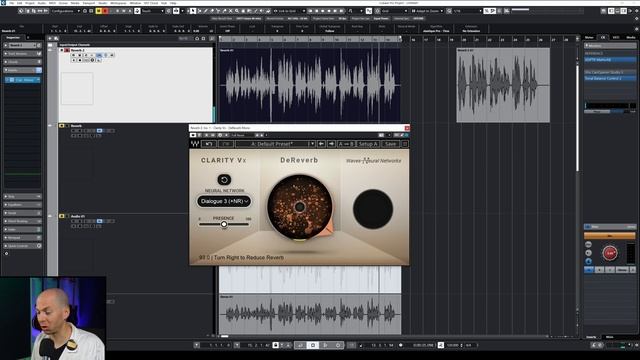Click the A→B copy button
This screenshot has width=640, height=360.
(x=346, y=144)
